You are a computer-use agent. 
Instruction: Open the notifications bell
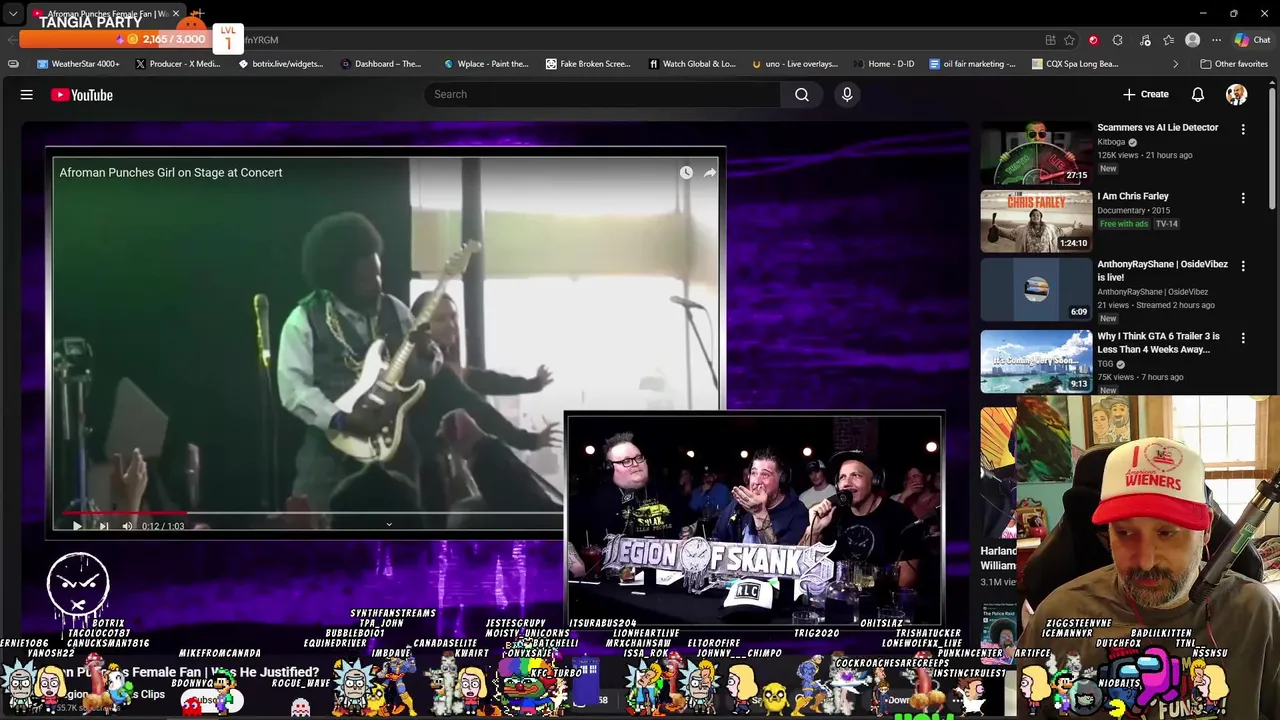point(1198,94)
